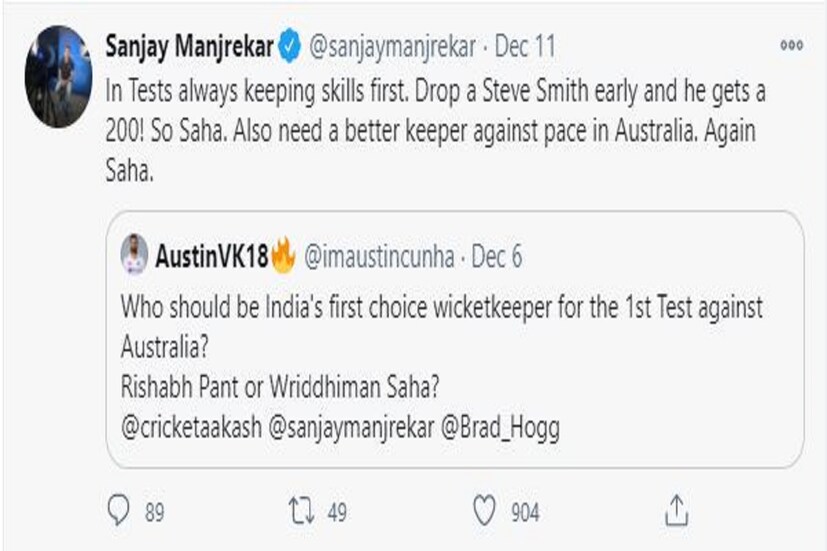
Task: Click the Dec 6 quoted timestamp
Action: click(x=497, y=257)
